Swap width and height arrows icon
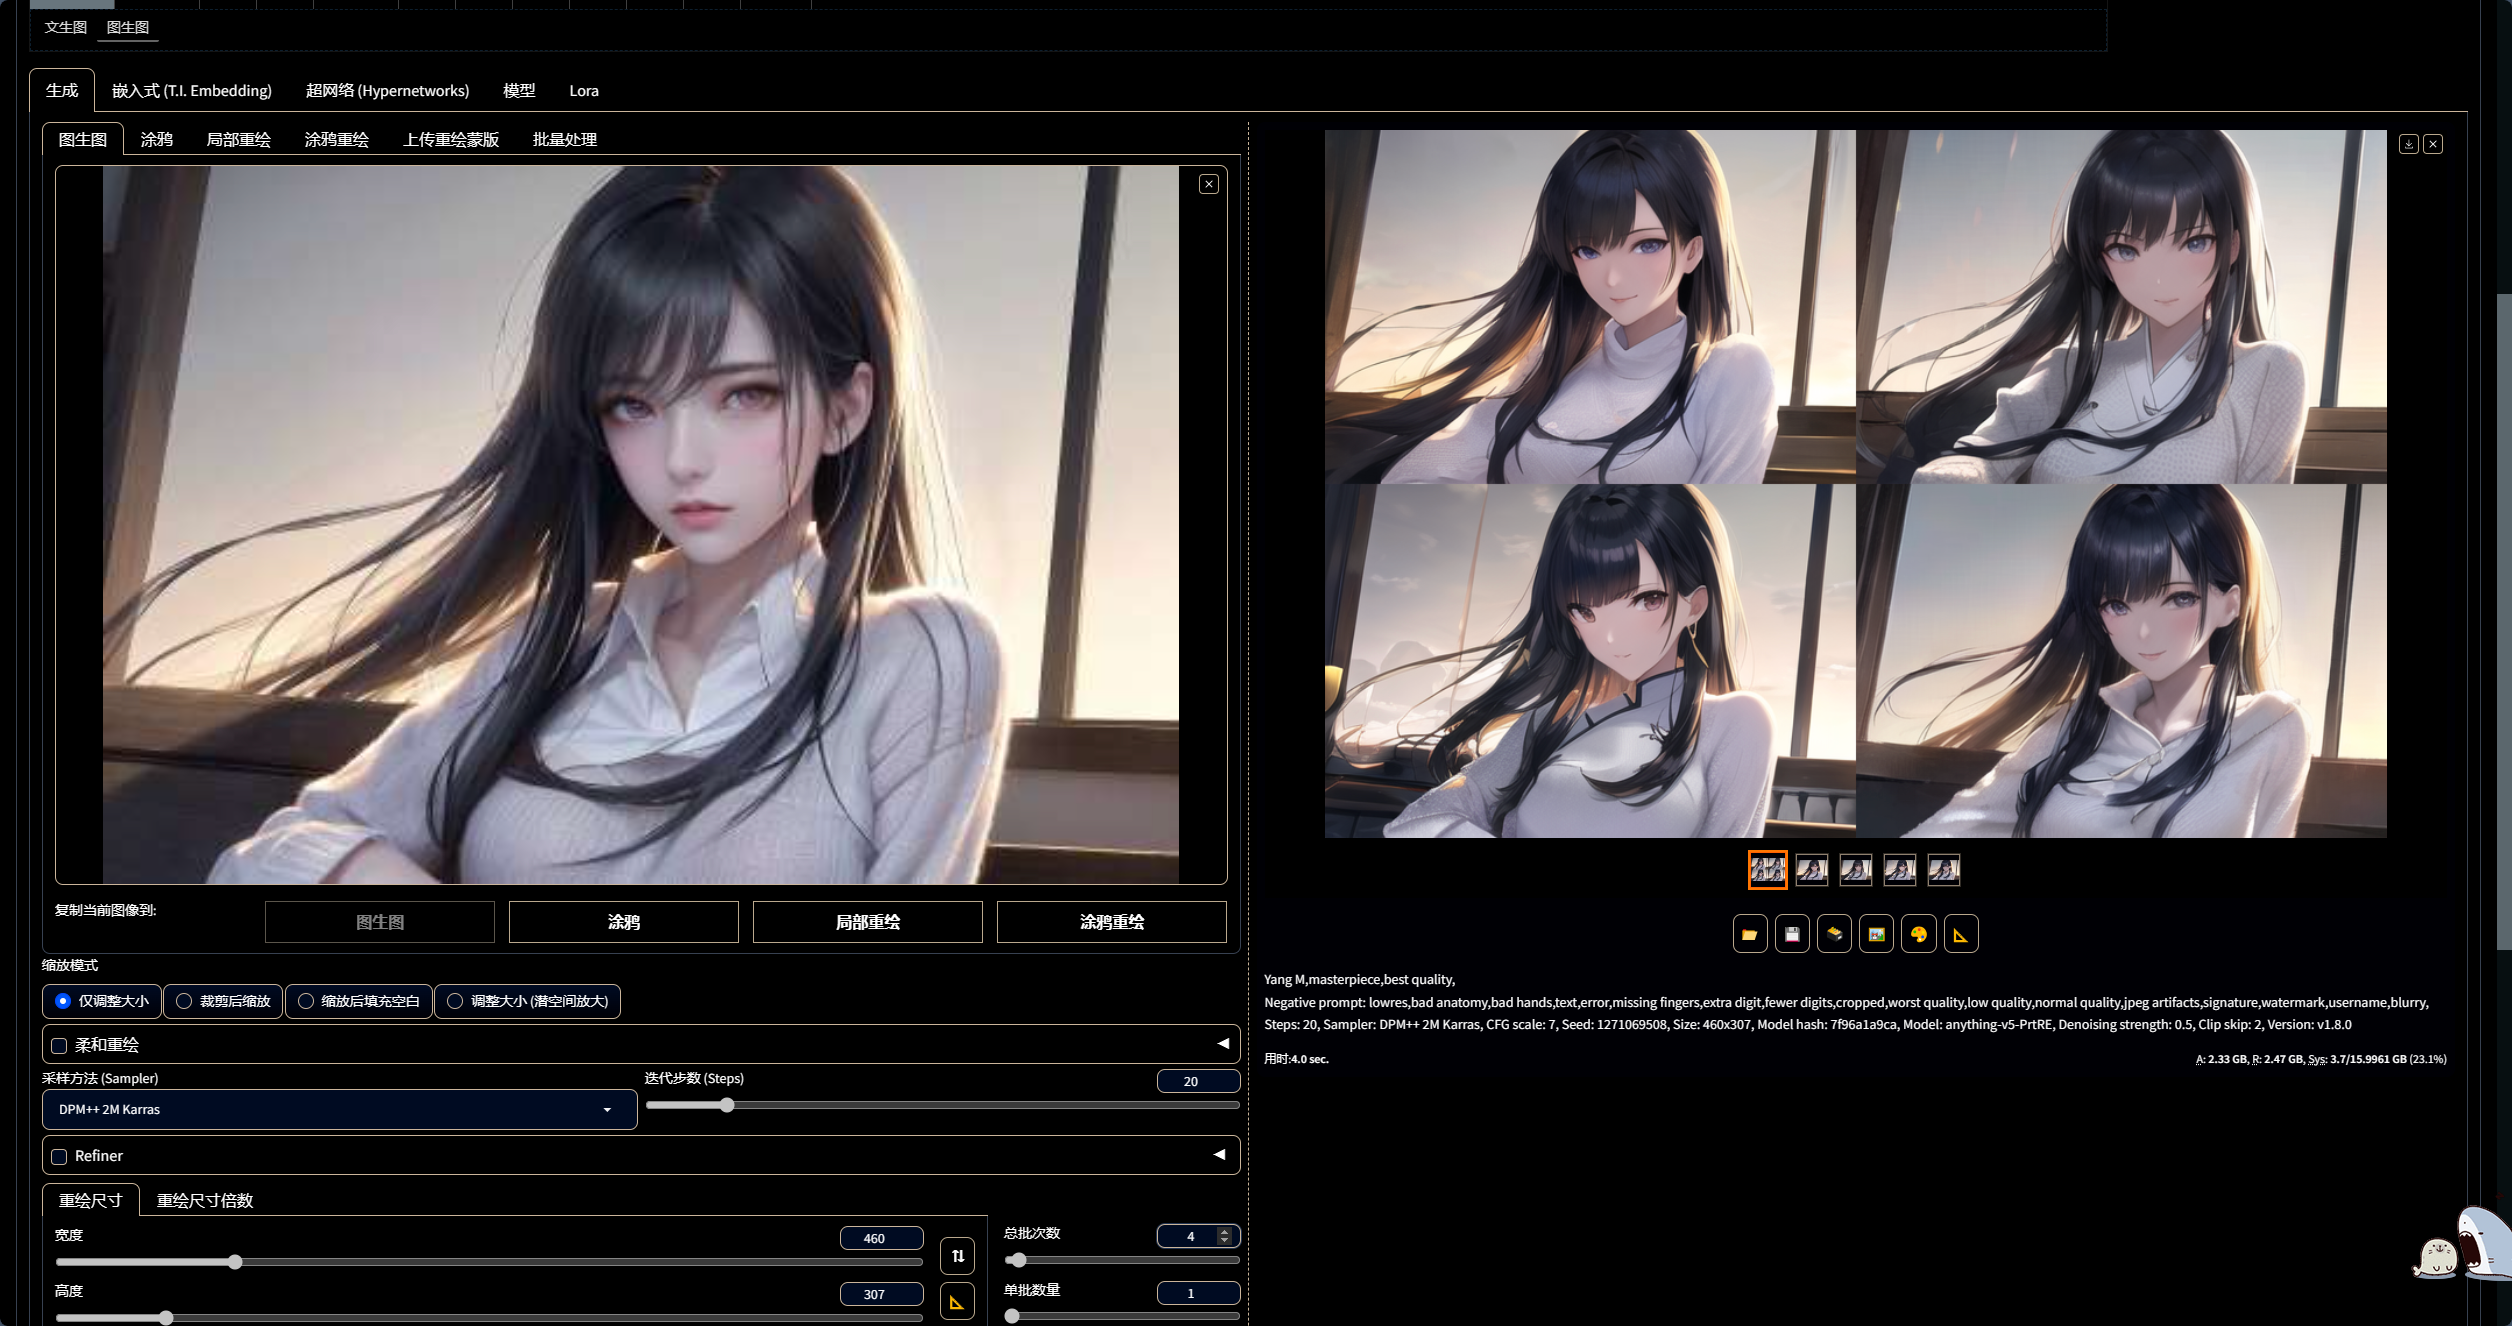 pos(957,1256)
